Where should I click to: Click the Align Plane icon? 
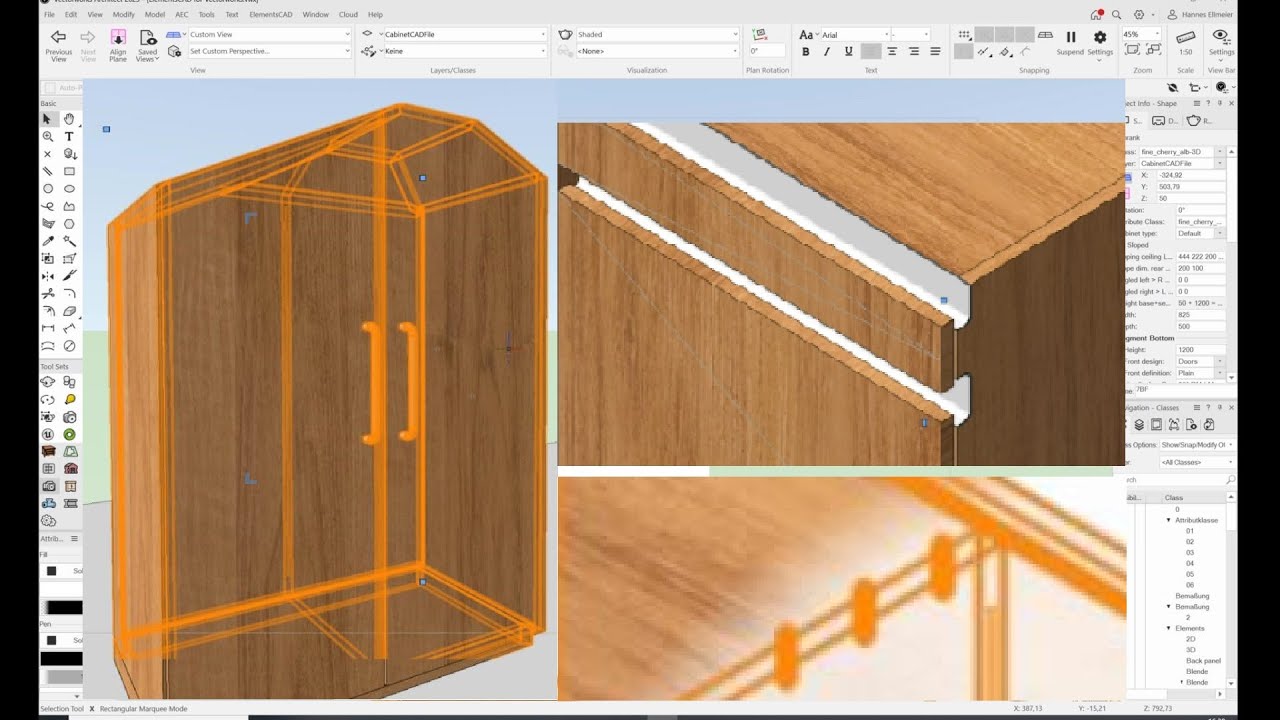pos(118,37)
